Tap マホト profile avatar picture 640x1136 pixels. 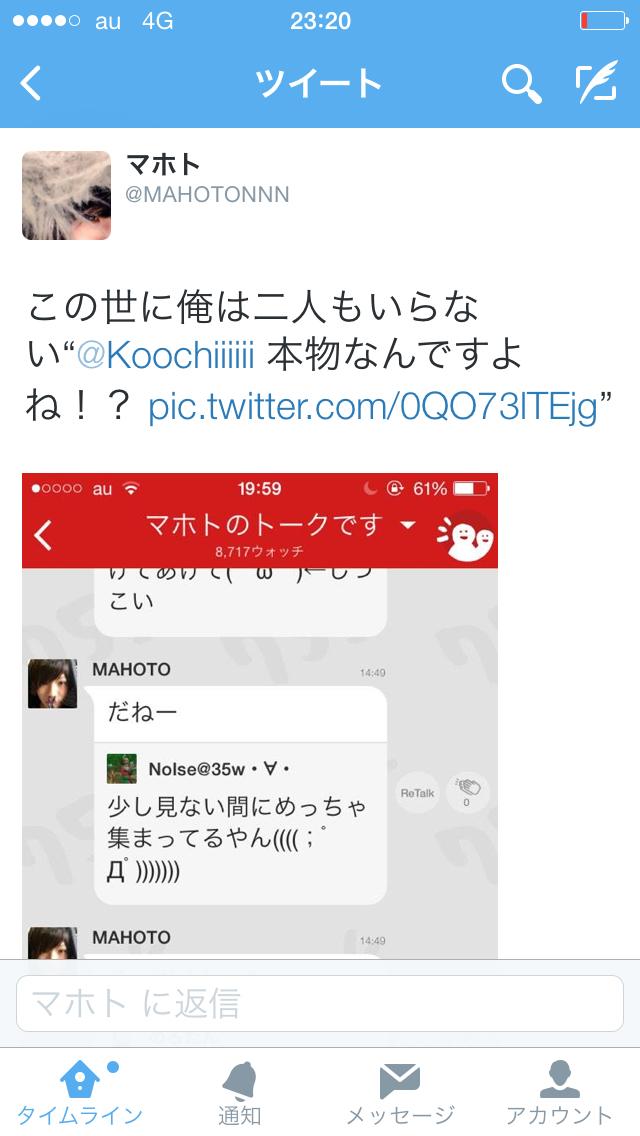tap(67, 196)
